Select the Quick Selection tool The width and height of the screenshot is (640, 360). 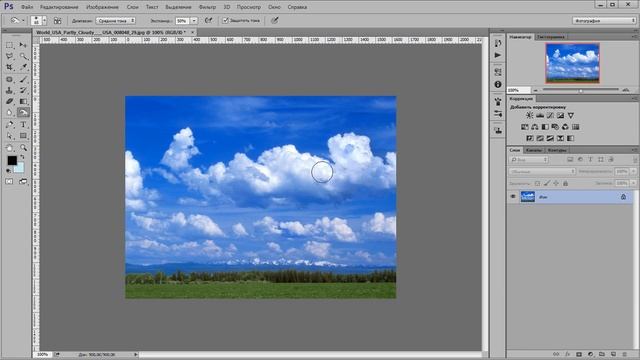23,56
